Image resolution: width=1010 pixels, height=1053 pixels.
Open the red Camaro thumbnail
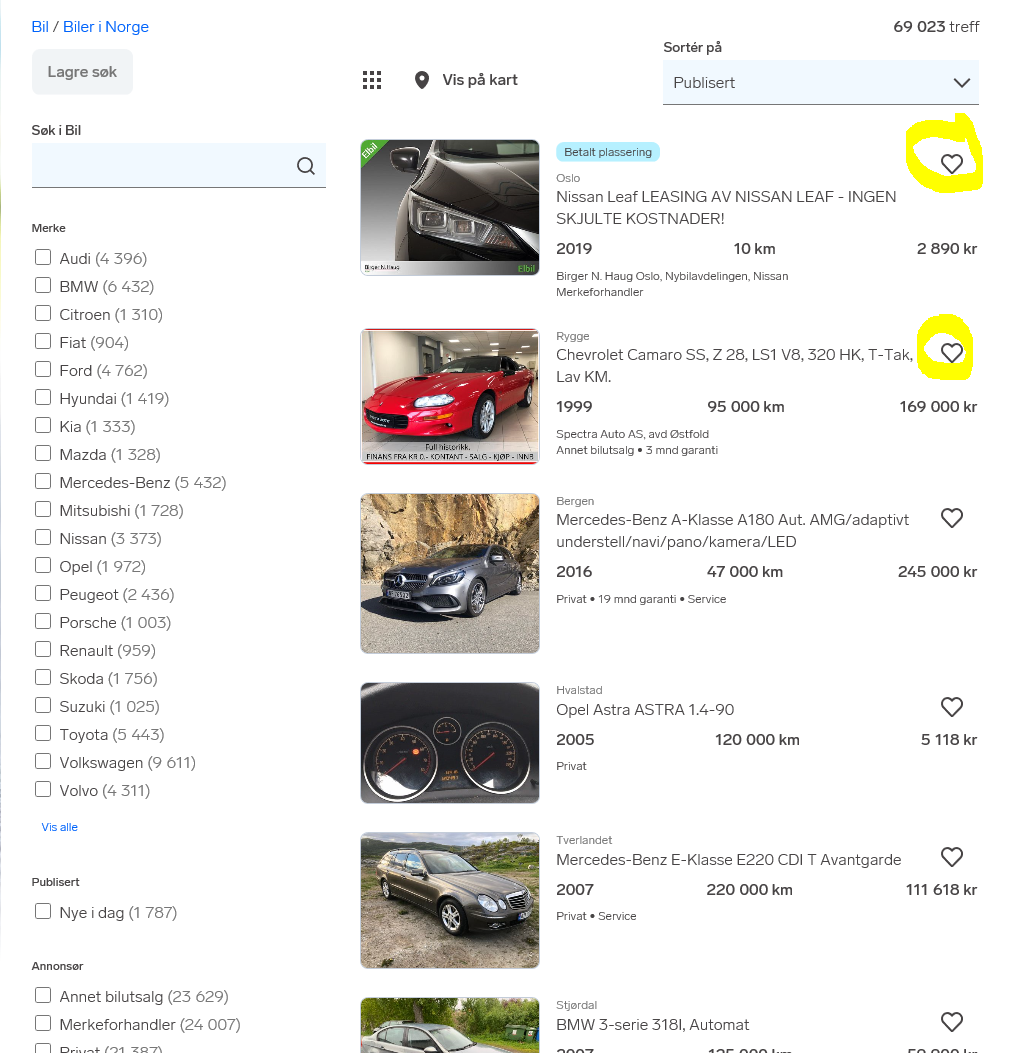coord(450,396)
